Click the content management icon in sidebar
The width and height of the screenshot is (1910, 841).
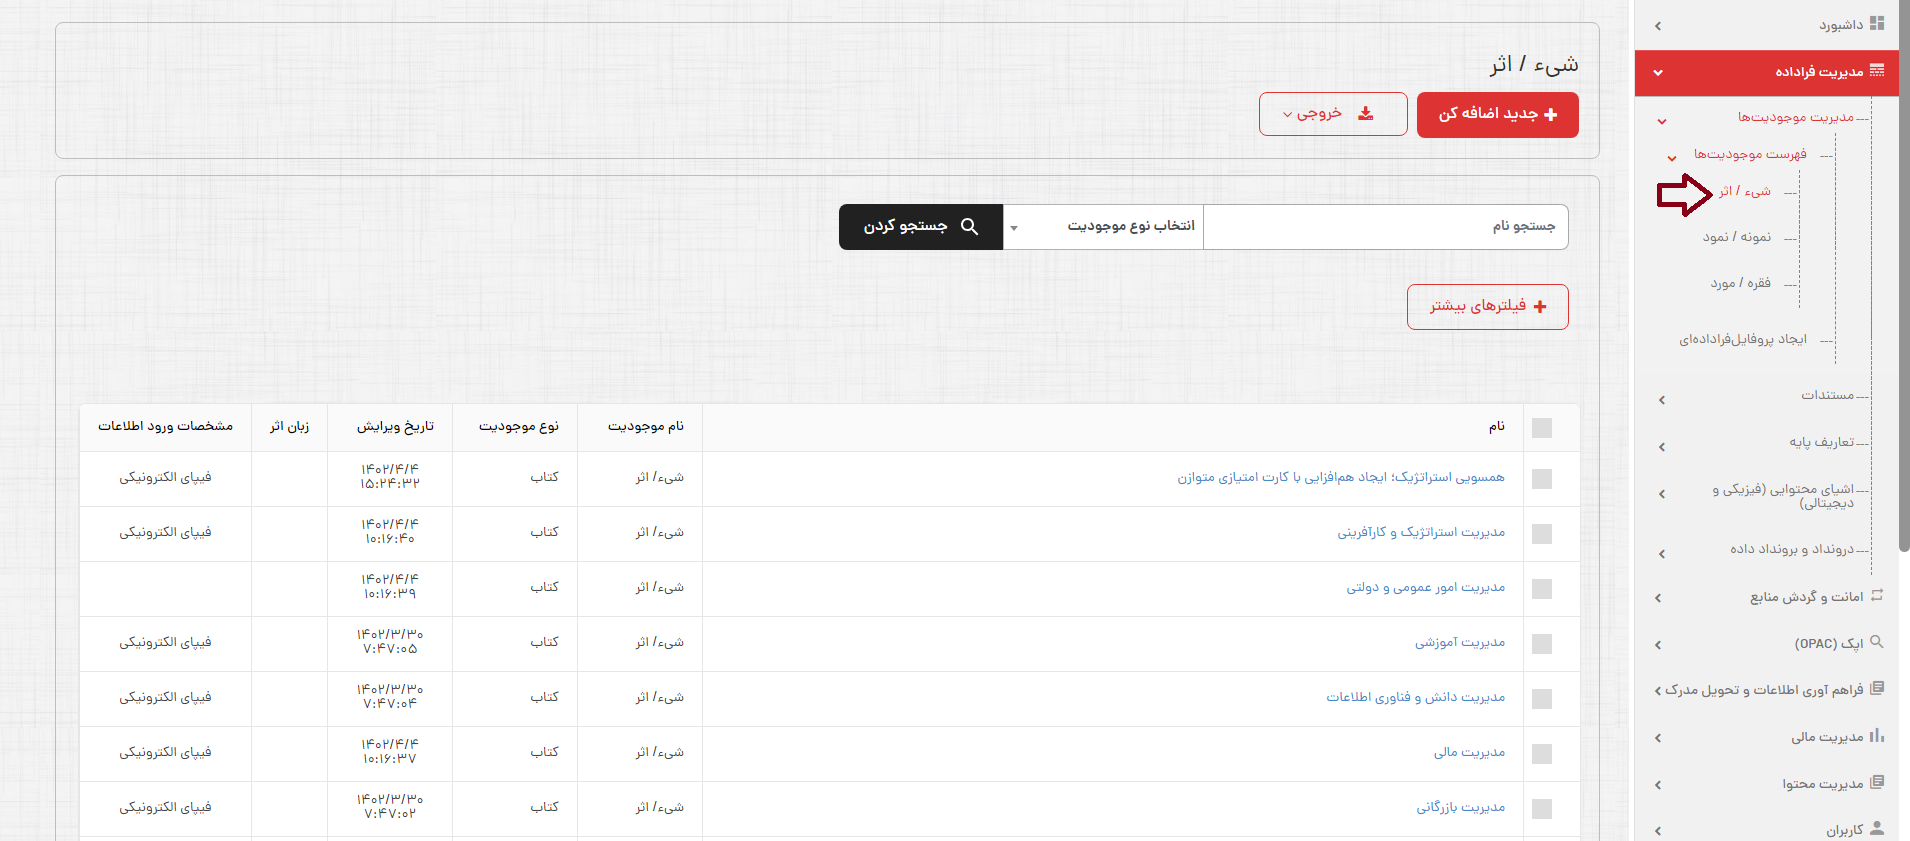pos(1877,782)
